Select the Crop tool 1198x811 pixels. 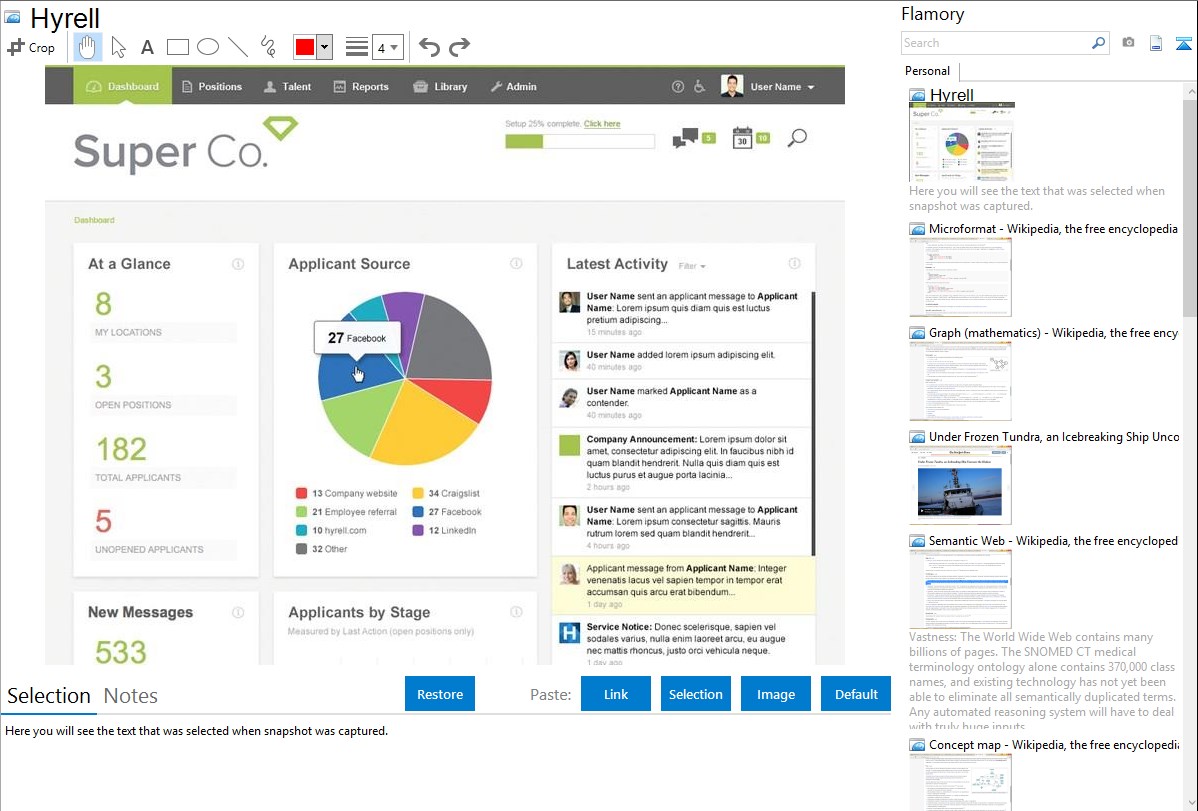coord(31,47)
